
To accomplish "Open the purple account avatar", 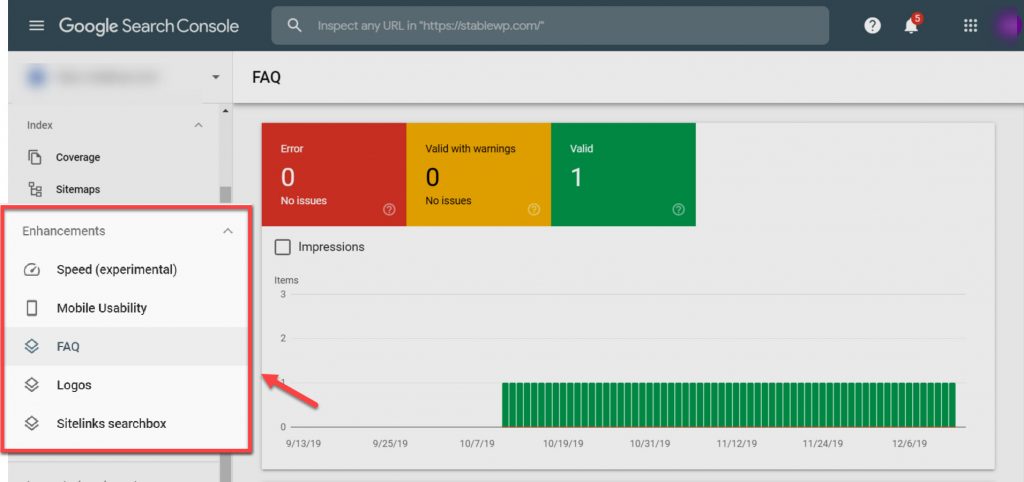I will tap(1008, 25).
